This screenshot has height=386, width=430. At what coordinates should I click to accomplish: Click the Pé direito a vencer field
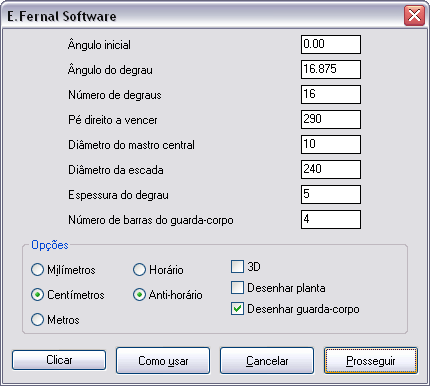click(x=331, y=119)
